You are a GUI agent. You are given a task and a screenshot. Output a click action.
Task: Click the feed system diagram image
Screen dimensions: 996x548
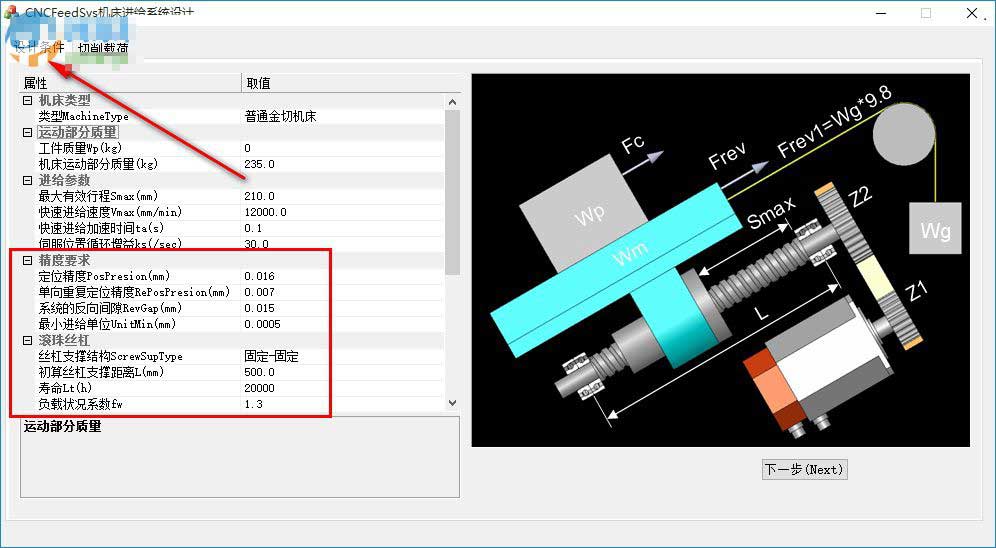pyautogui.click(x=720, y=260)
